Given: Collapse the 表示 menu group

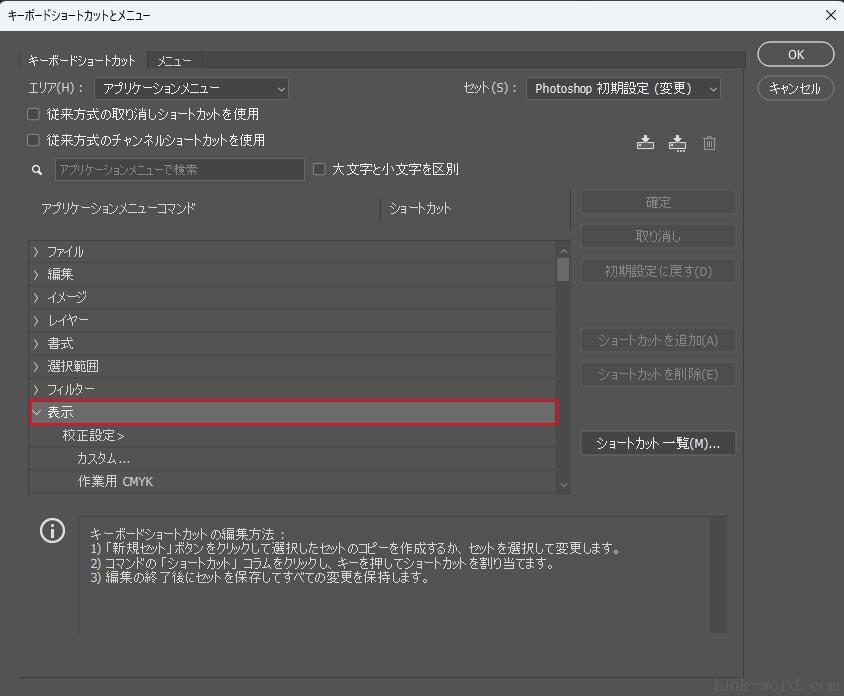Looking at the screenshot, I should 37,412.
